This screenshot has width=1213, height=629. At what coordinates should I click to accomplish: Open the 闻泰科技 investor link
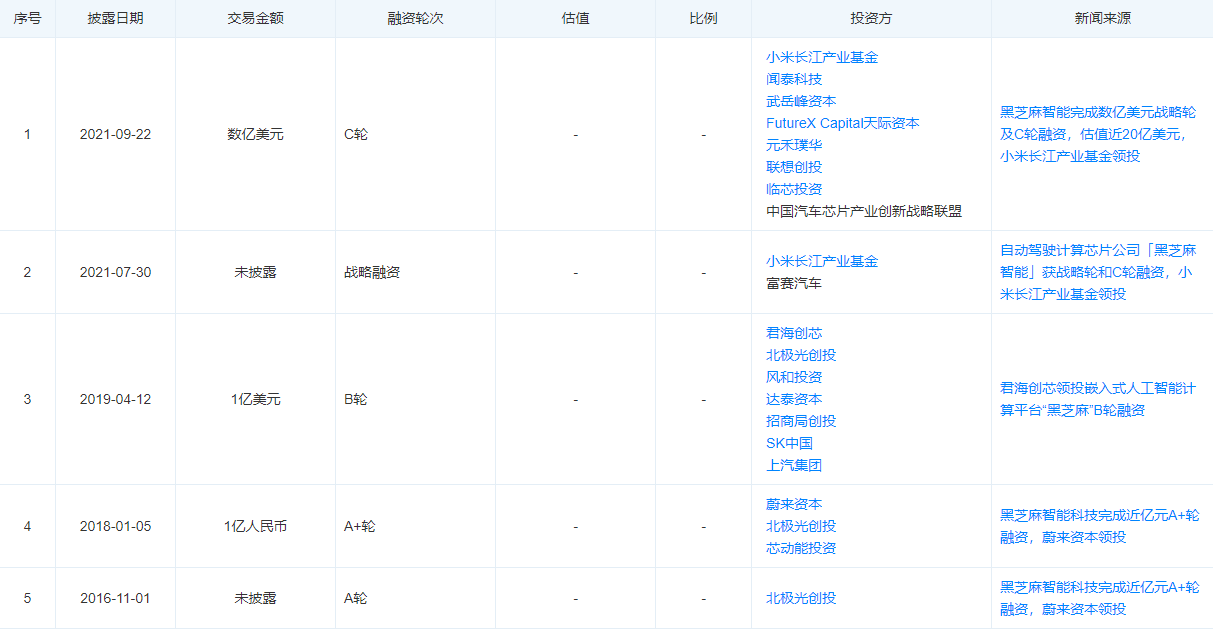(794, 79)
